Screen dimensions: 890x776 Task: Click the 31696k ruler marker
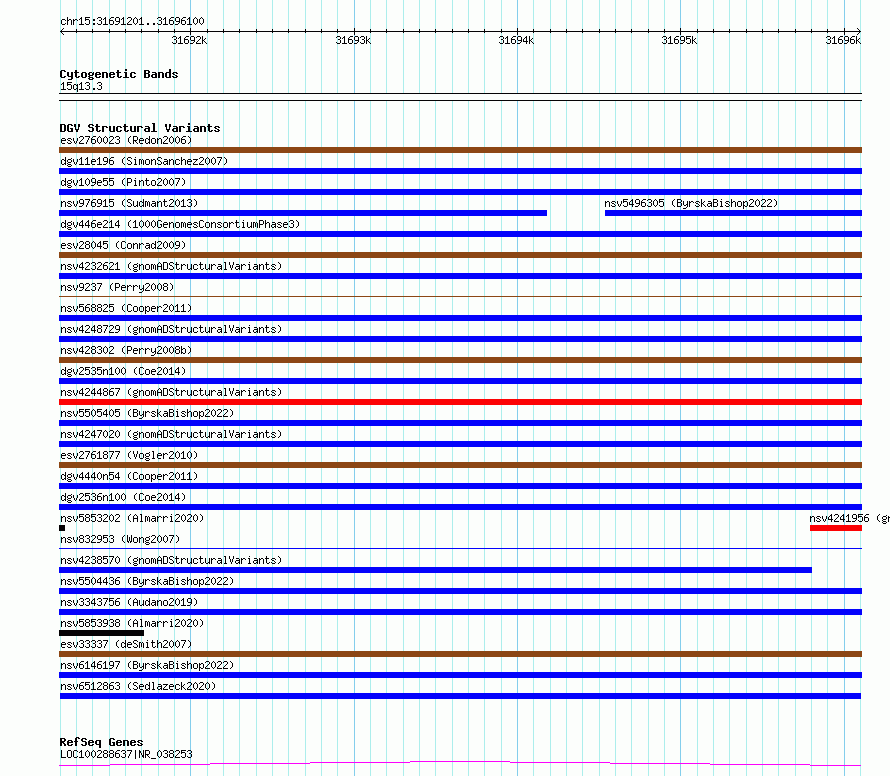coord(843,40)
